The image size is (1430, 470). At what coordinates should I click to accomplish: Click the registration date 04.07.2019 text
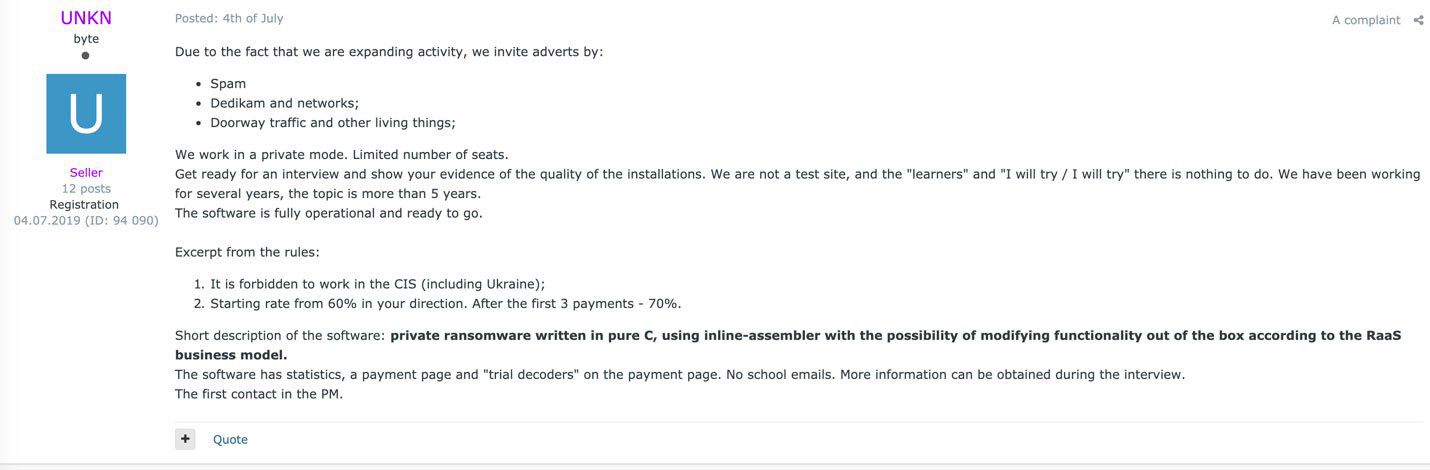pyautogui.click(x=86, y=220)
